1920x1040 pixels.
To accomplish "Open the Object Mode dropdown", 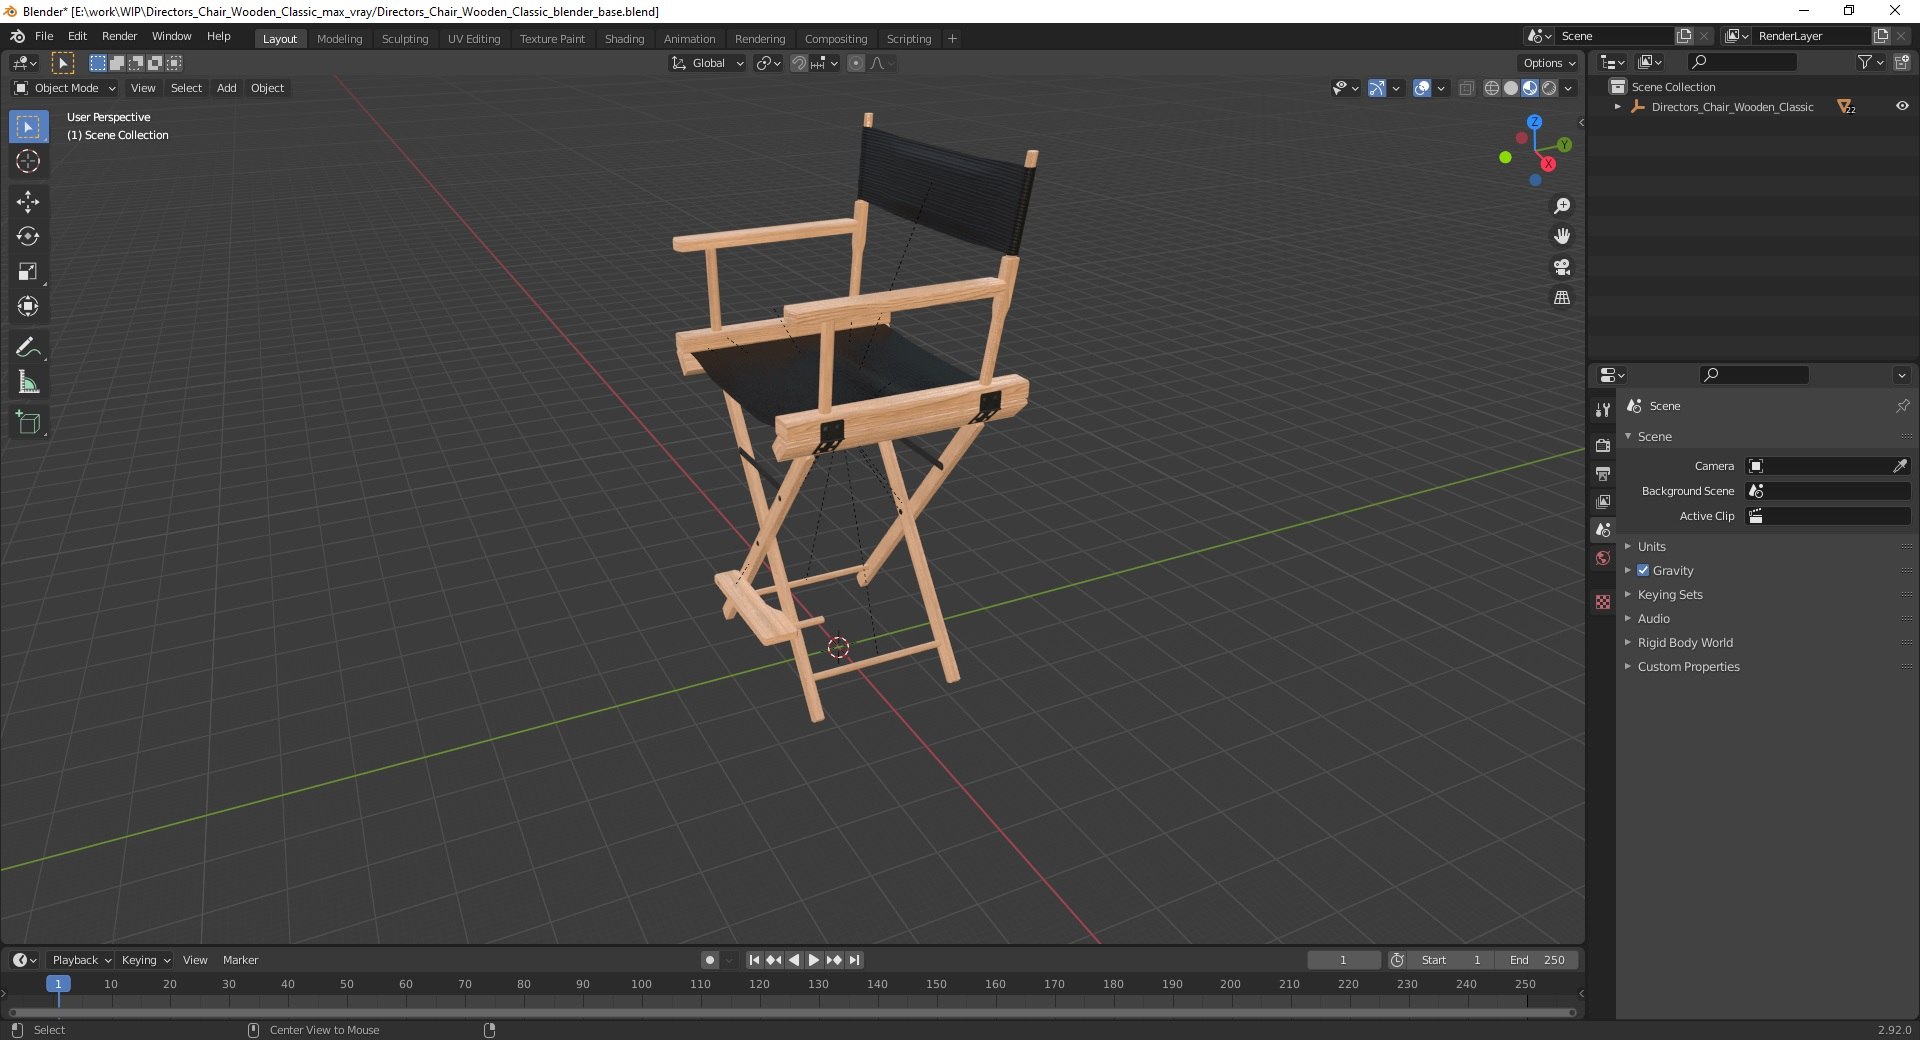I will (65, 88).
